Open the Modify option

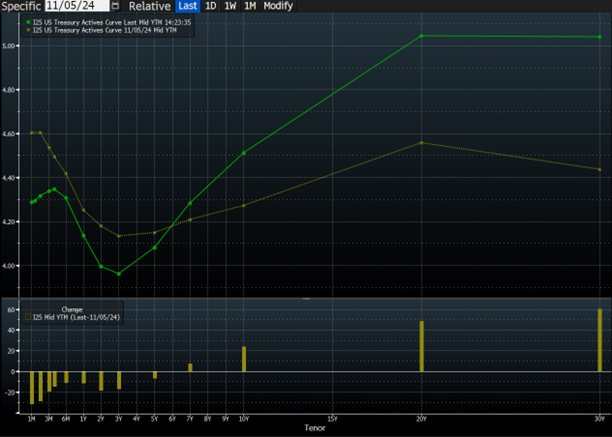click(x=278, y=6)
